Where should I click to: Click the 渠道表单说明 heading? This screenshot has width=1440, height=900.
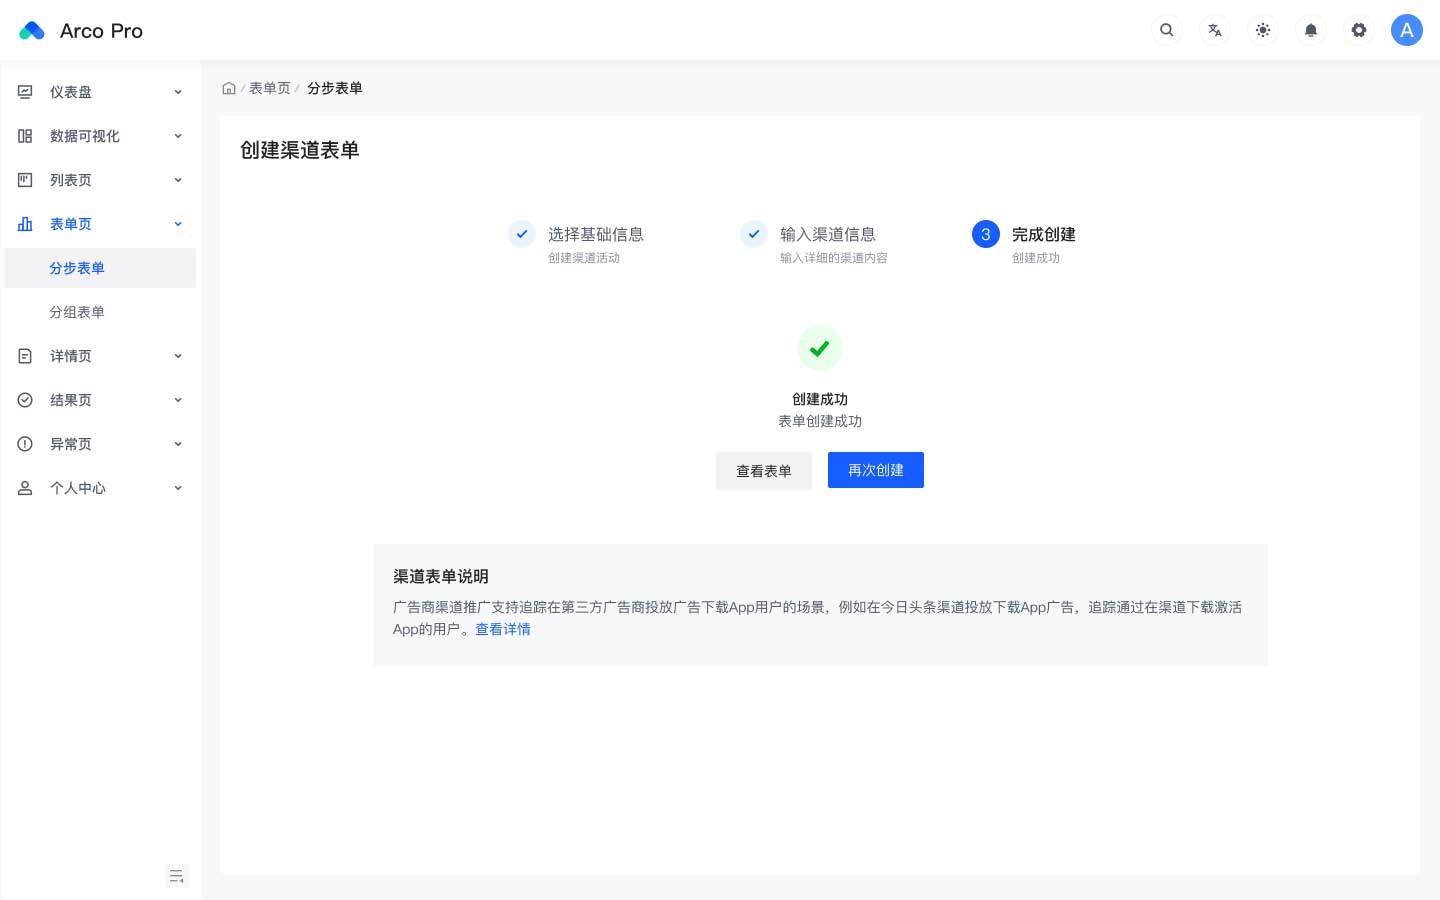tap(441, 576)
